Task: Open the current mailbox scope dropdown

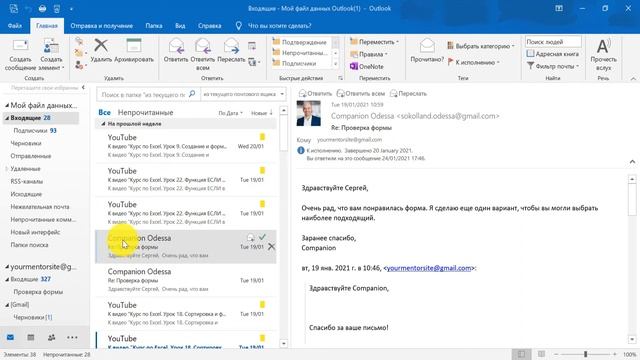Action: [x=243, y=94]
